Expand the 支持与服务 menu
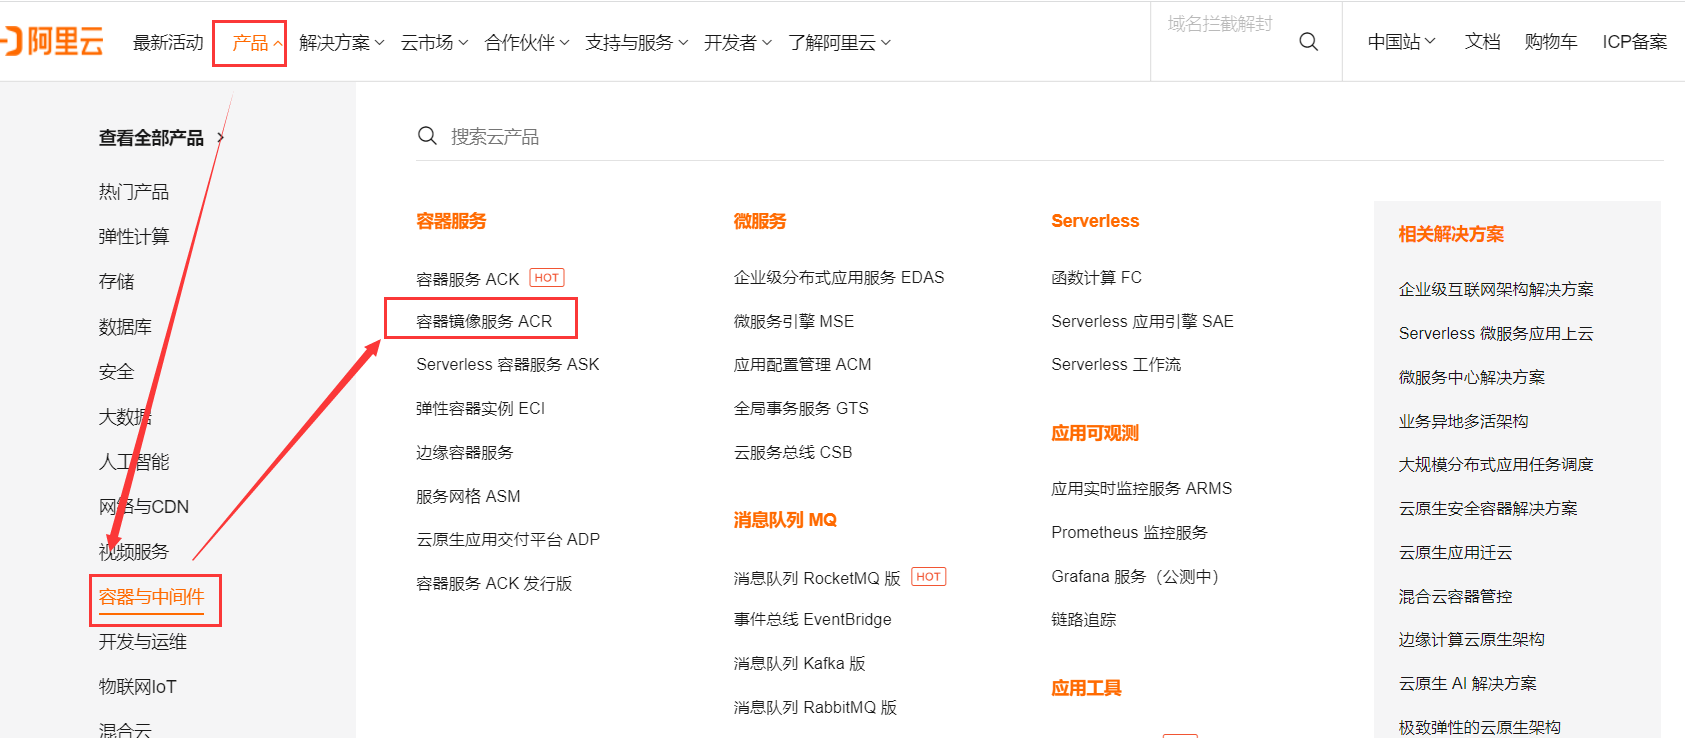 637,43
